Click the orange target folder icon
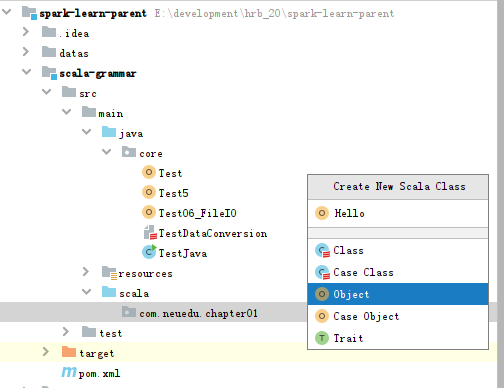 69,352
